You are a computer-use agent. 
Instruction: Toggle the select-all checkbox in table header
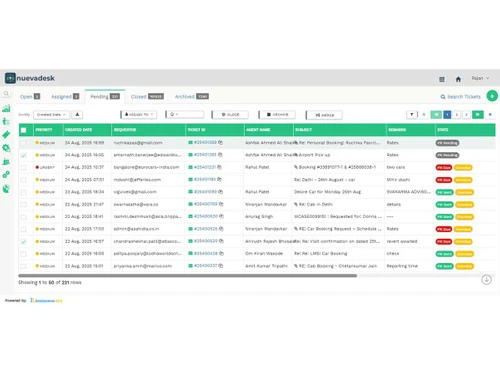24,130
